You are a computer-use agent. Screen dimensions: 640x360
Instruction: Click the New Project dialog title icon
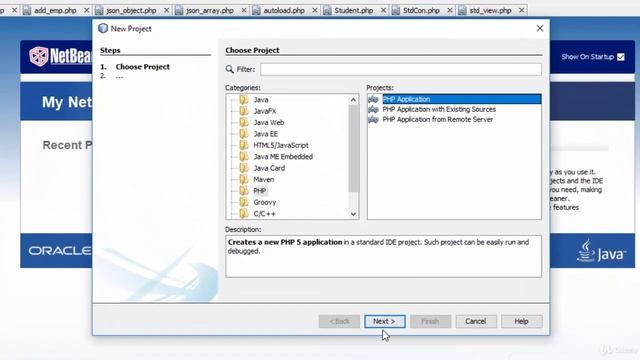pyautogui.click(x=103, y=28)
